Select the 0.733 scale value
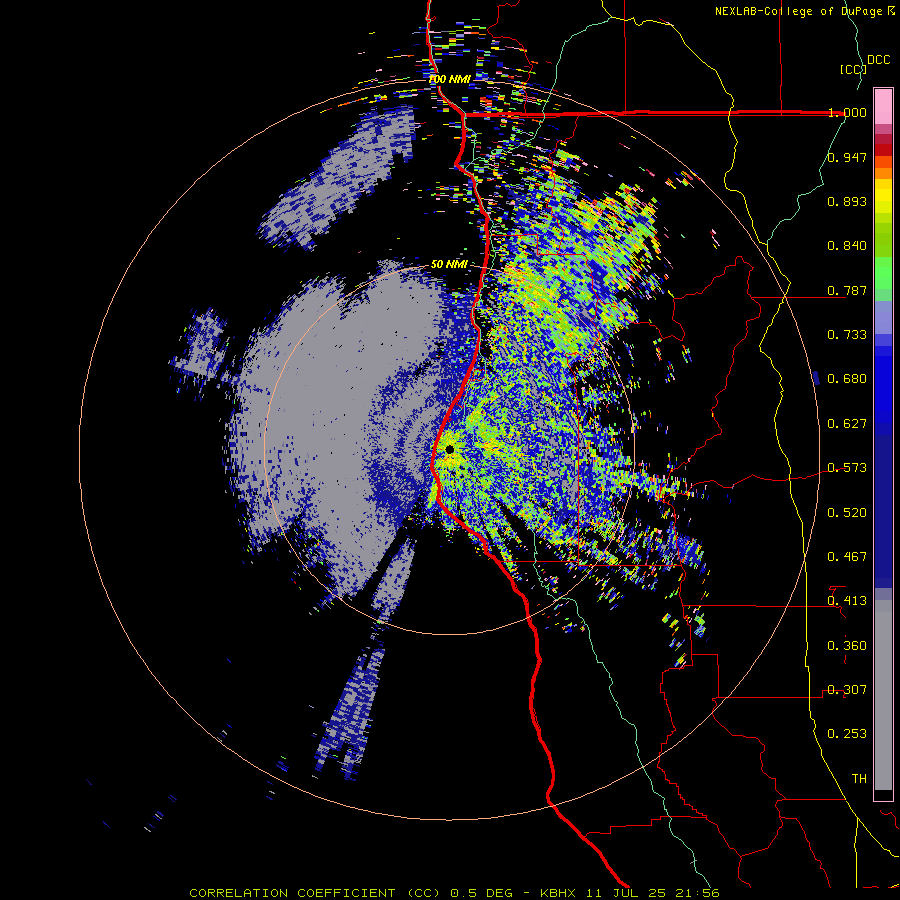Screen dimensions: 900x900 coord(847,334)
